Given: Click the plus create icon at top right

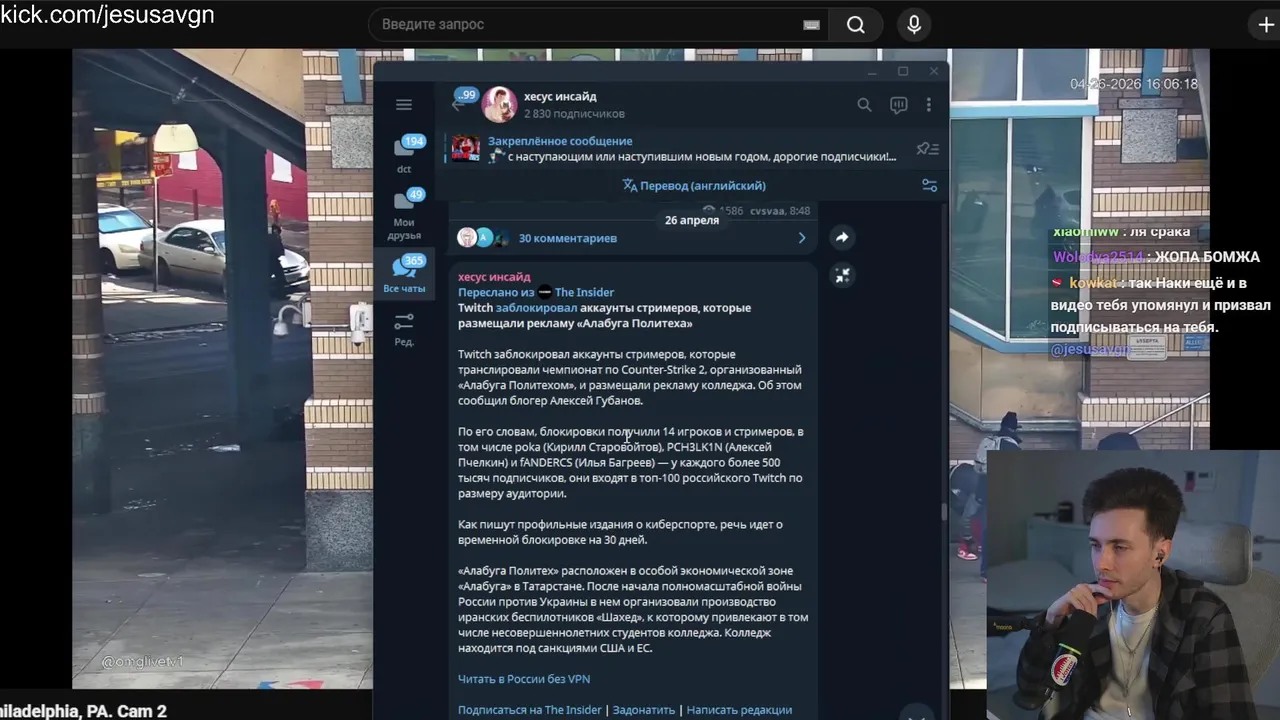Looking at the screenshot, I should [1266, 25].
